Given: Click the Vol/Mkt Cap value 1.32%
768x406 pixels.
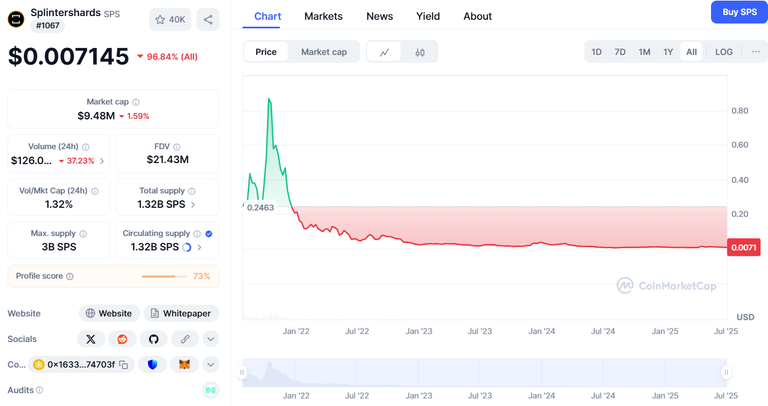Looking at the screenshot, I should click(59, 205).
